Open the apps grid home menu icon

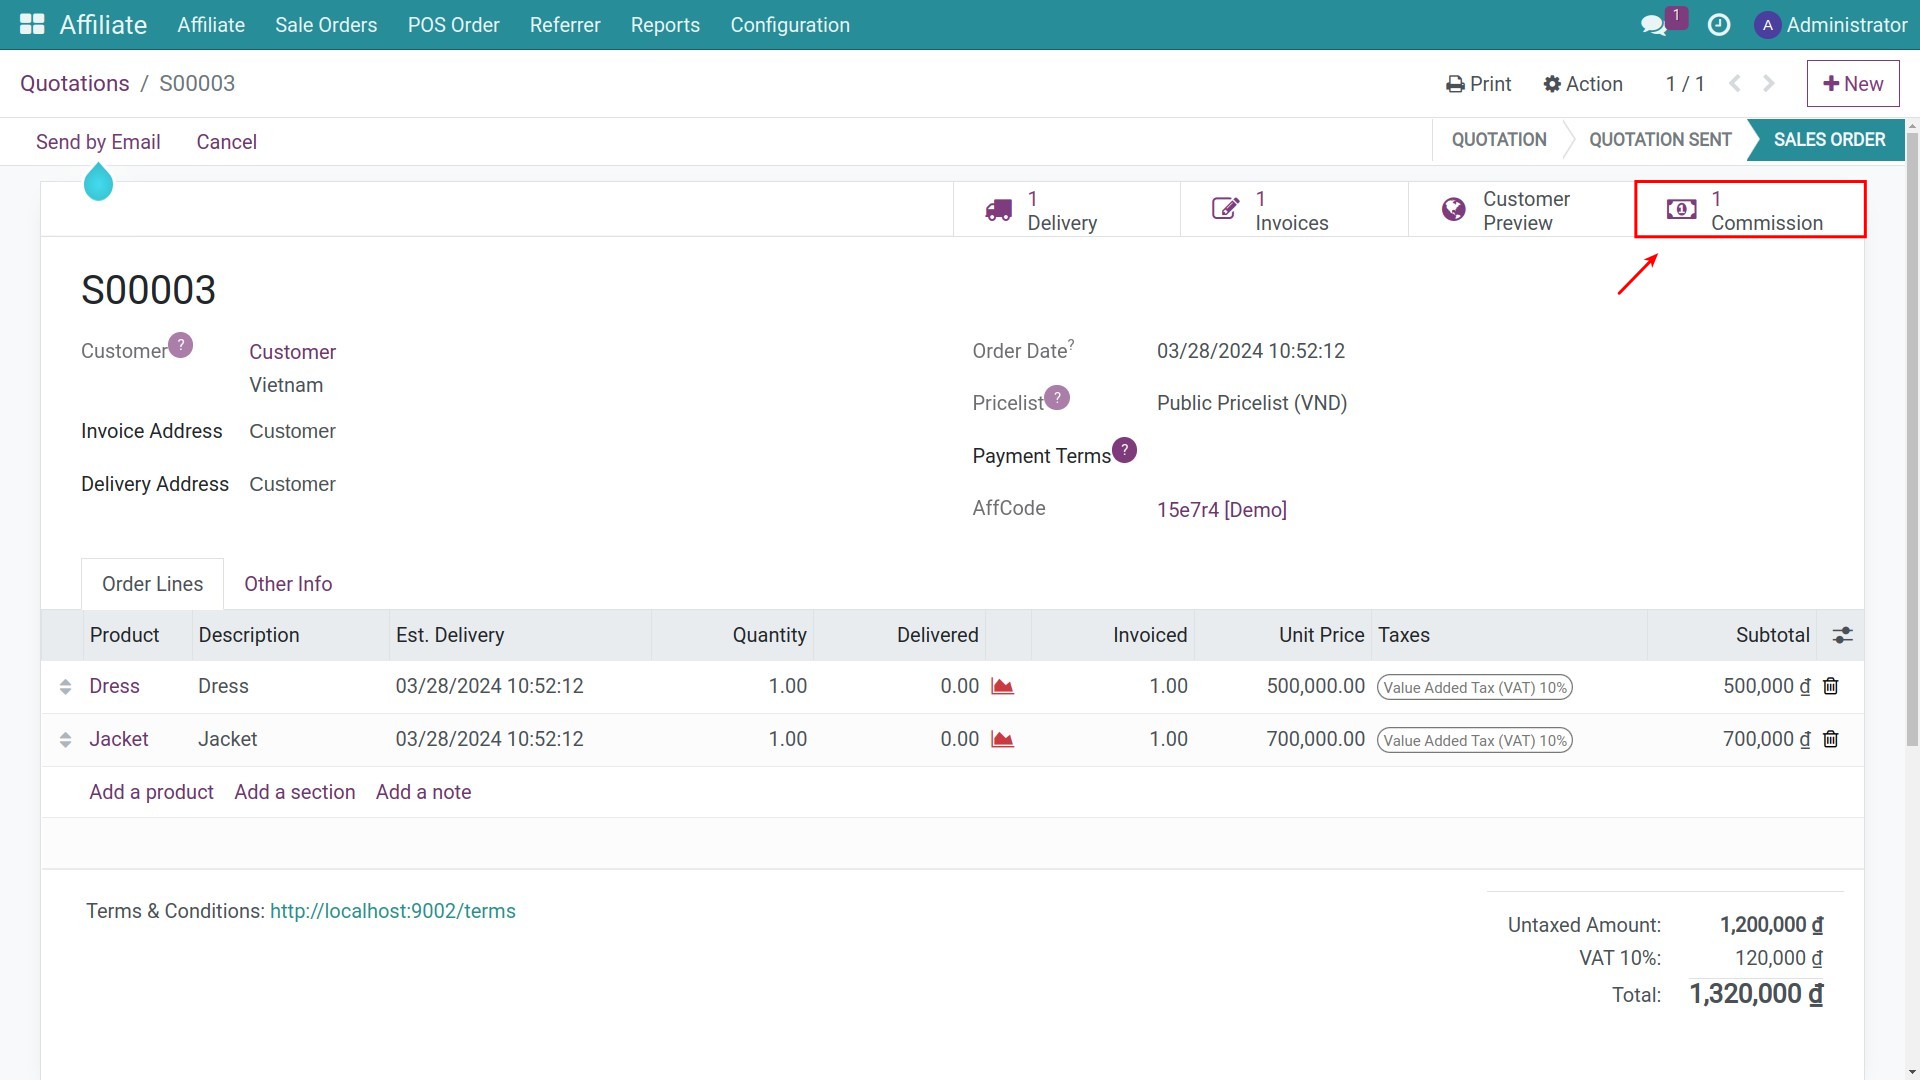click(x=32, y=25)
